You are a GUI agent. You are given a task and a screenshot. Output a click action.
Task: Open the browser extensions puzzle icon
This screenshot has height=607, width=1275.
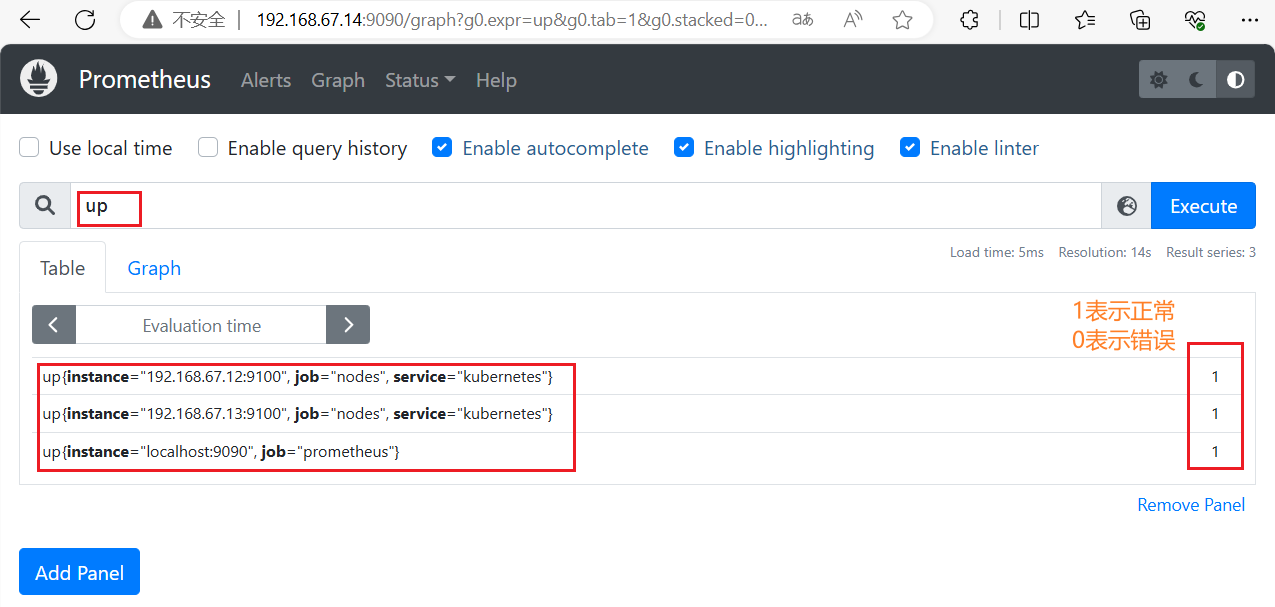(968, 20)
